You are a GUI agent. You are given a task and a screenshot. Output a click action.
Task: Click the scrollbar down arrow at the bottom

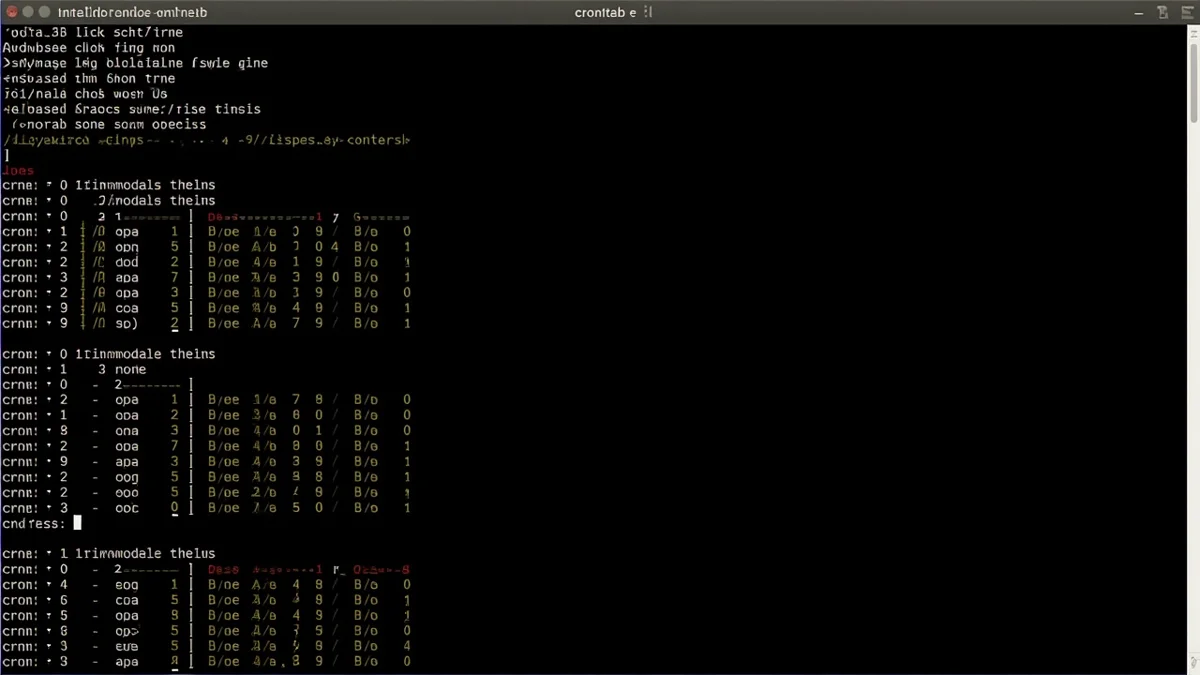pos(1193,664)
